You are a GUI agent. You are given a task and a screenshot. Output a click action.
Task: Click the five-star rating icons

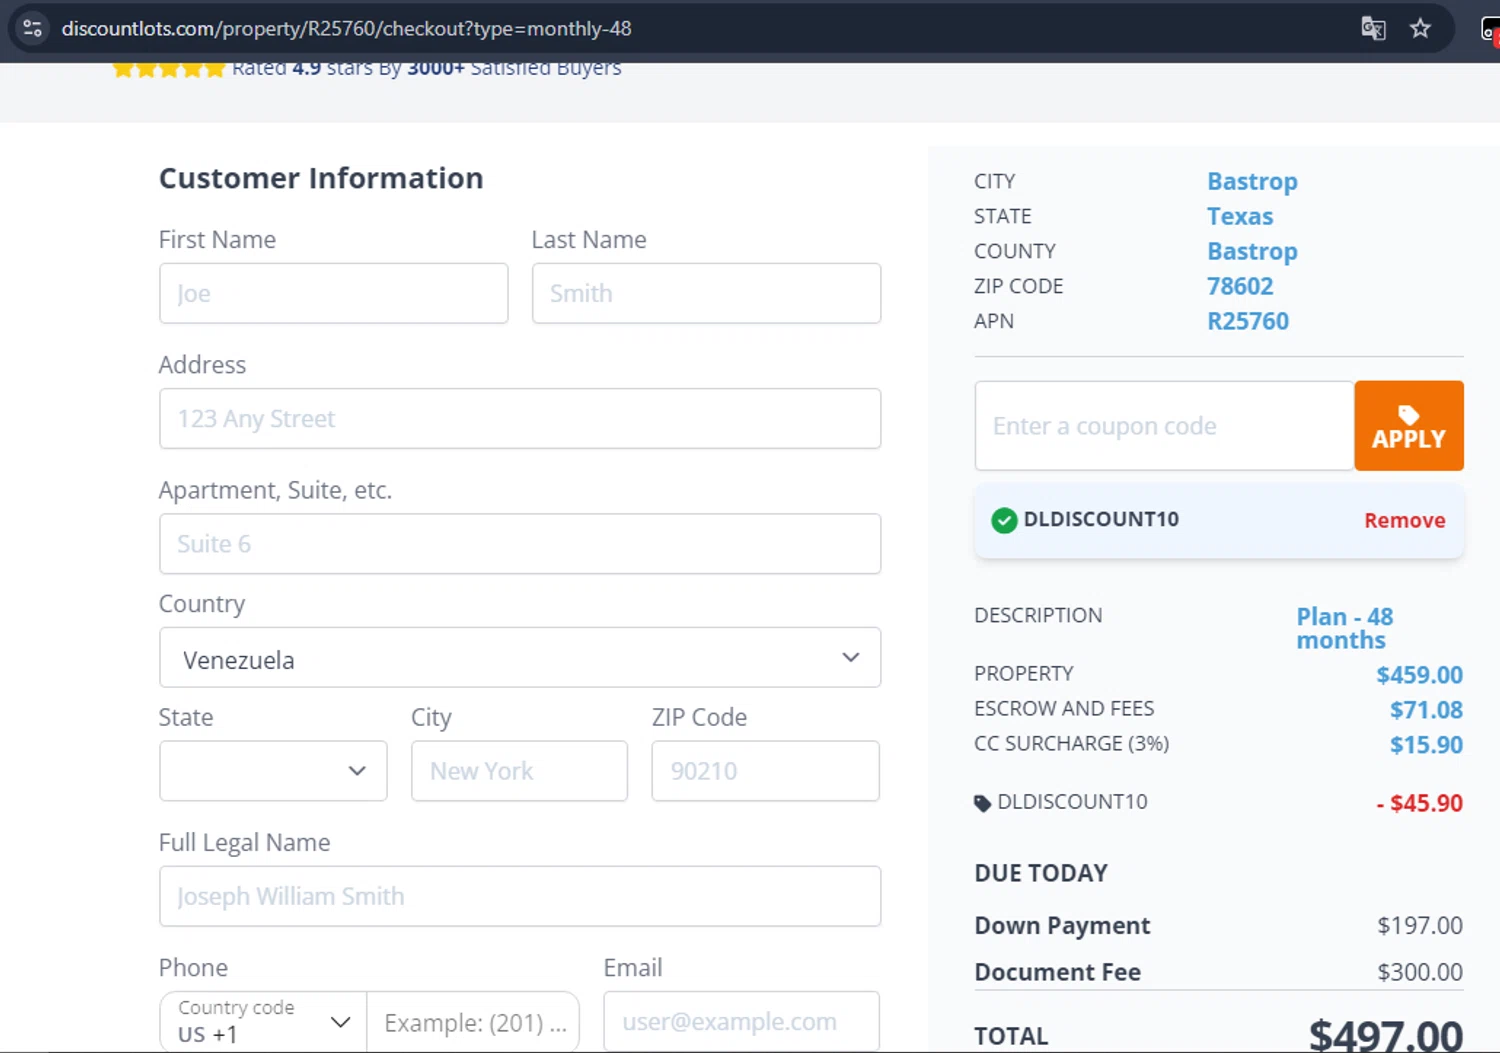coord(168,69)
